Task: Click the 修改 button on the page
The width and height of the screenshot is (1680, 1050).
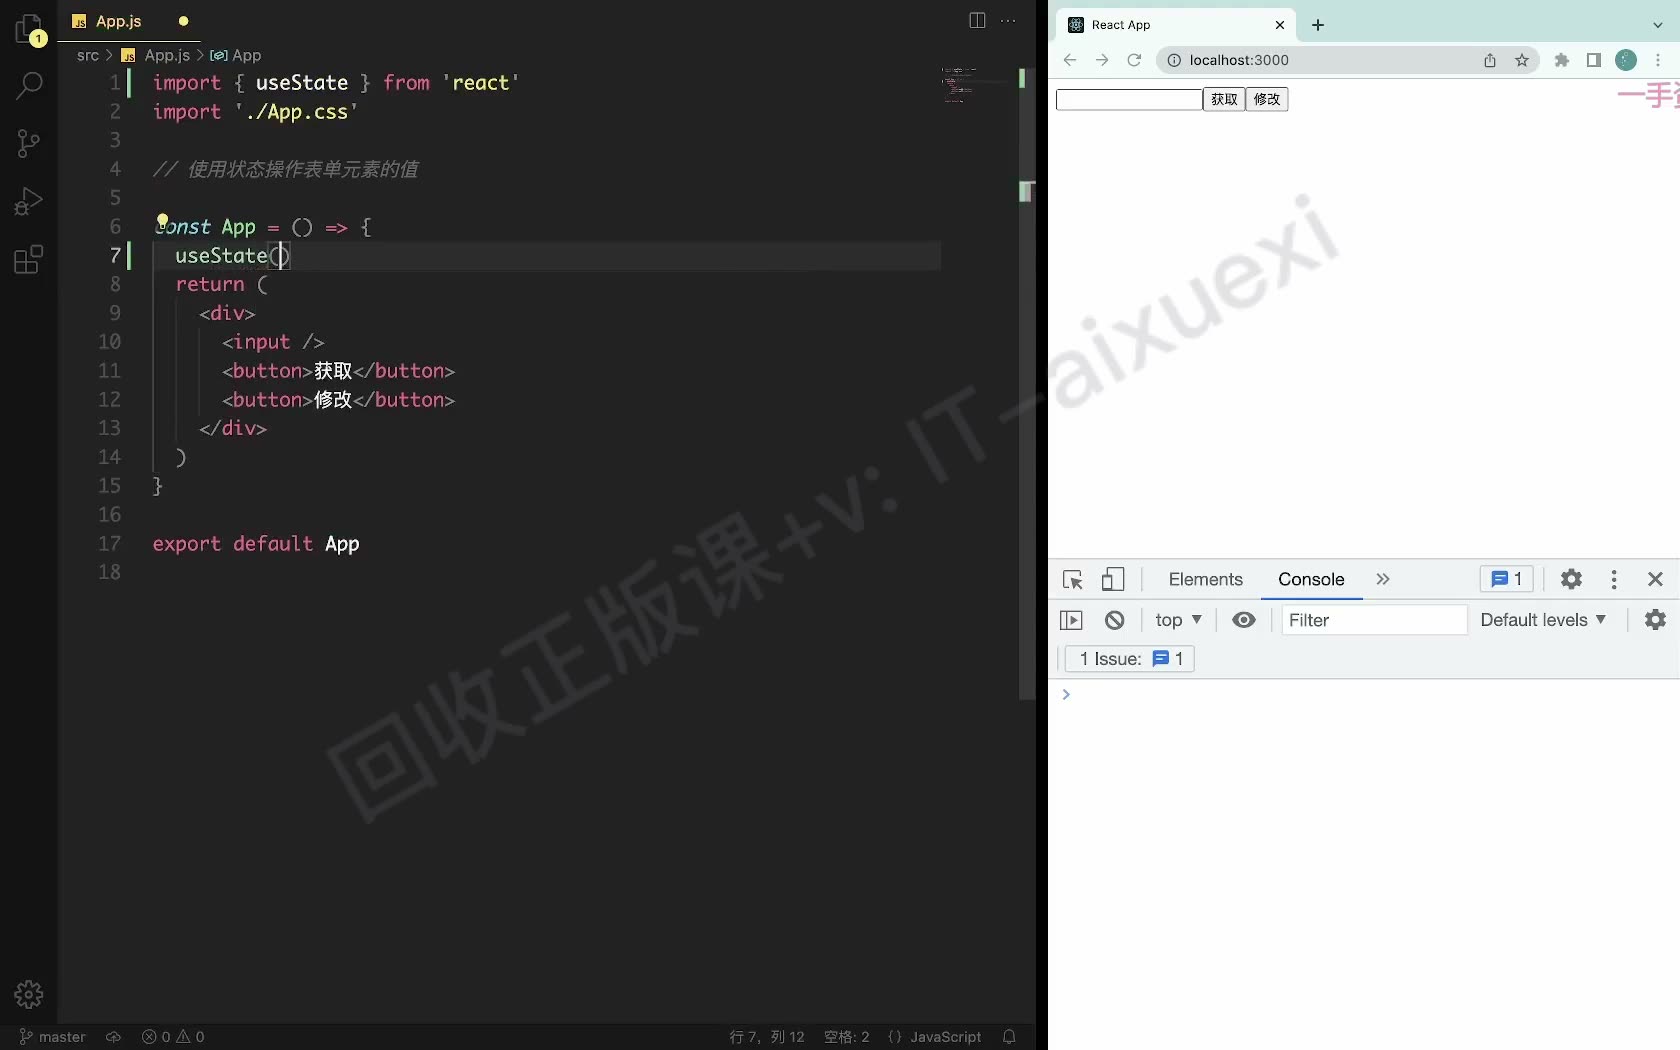Action: point(1267,99)
